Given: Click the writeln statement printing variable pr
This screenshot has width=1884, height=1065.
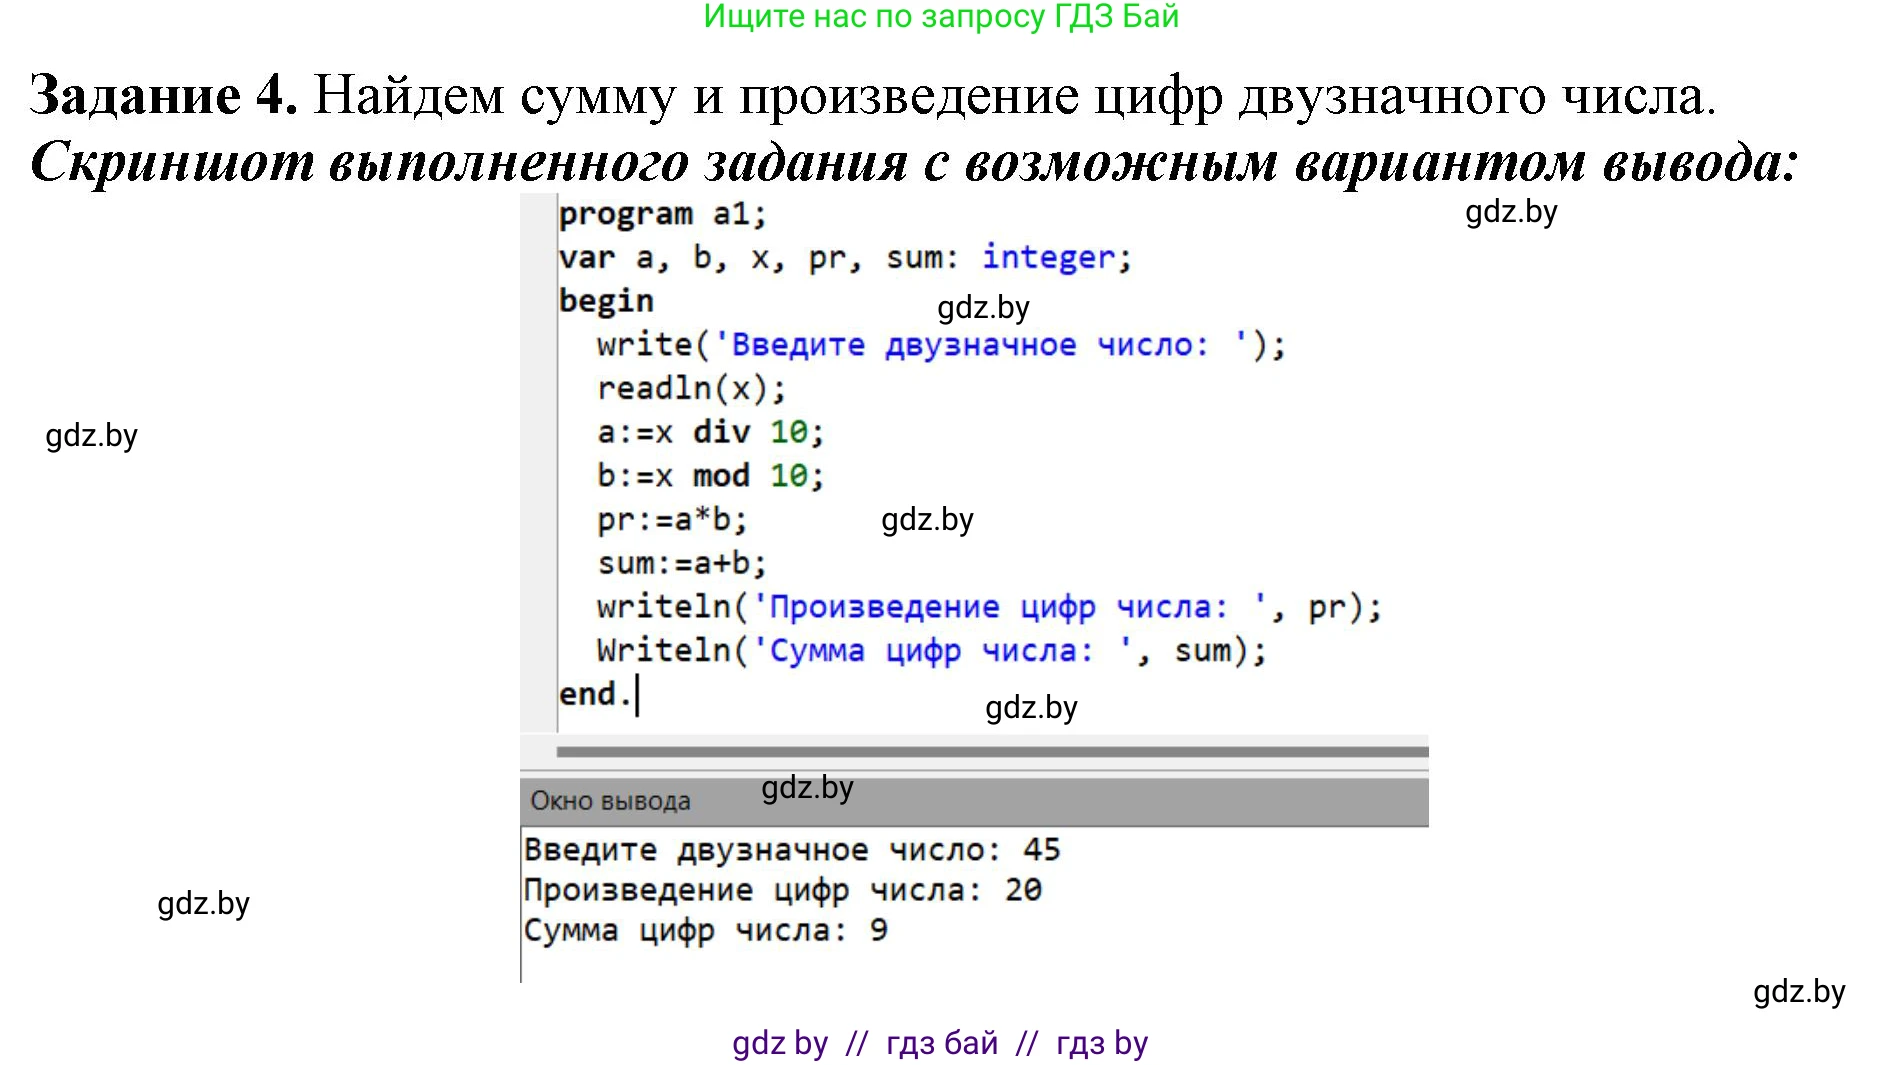Looking at the screenshot, I should point(988,607).
